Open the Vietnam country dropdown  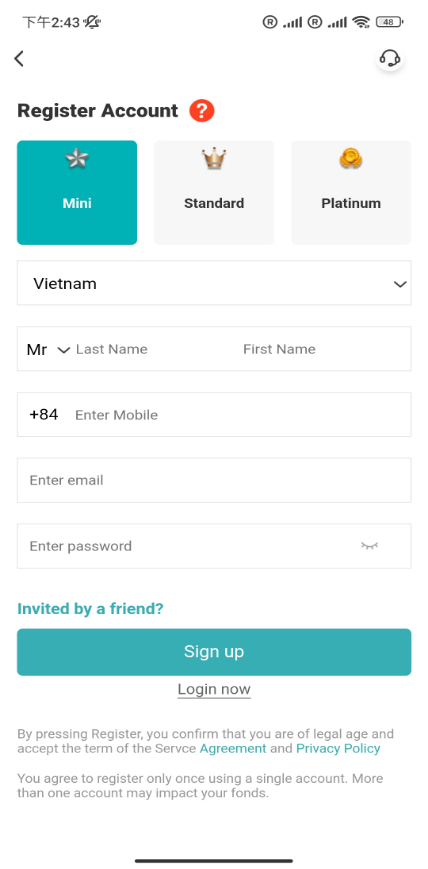pyautogui.click(x=214, y=283)
